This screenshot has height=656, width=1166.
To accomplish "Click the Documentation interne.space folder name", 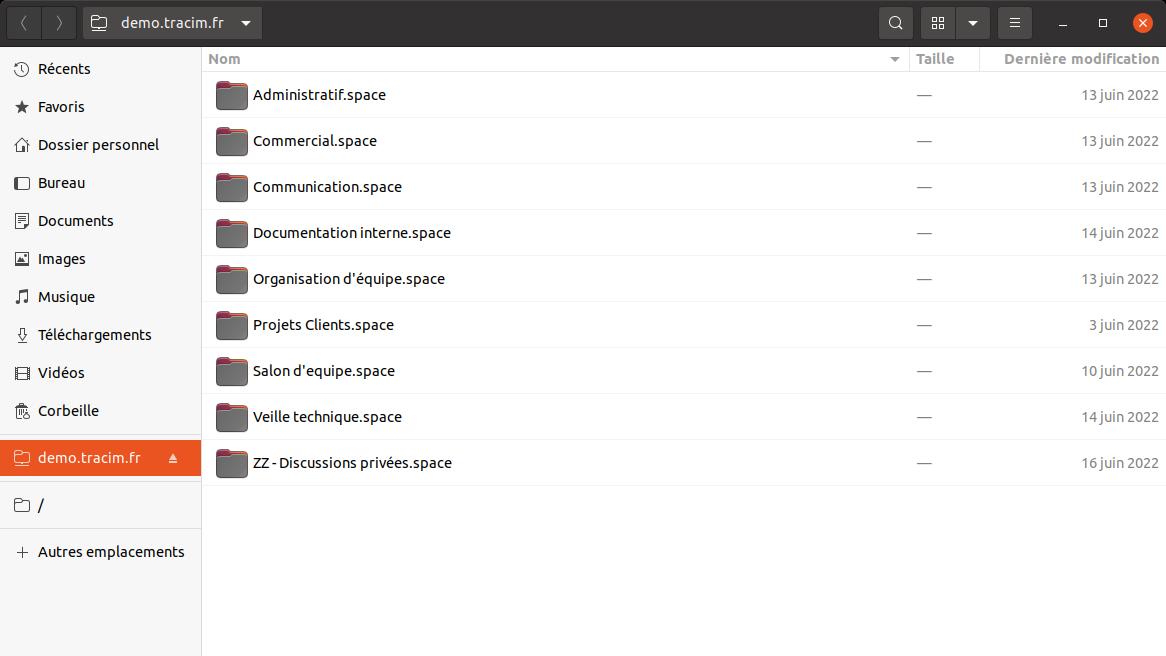I will 351,233.
